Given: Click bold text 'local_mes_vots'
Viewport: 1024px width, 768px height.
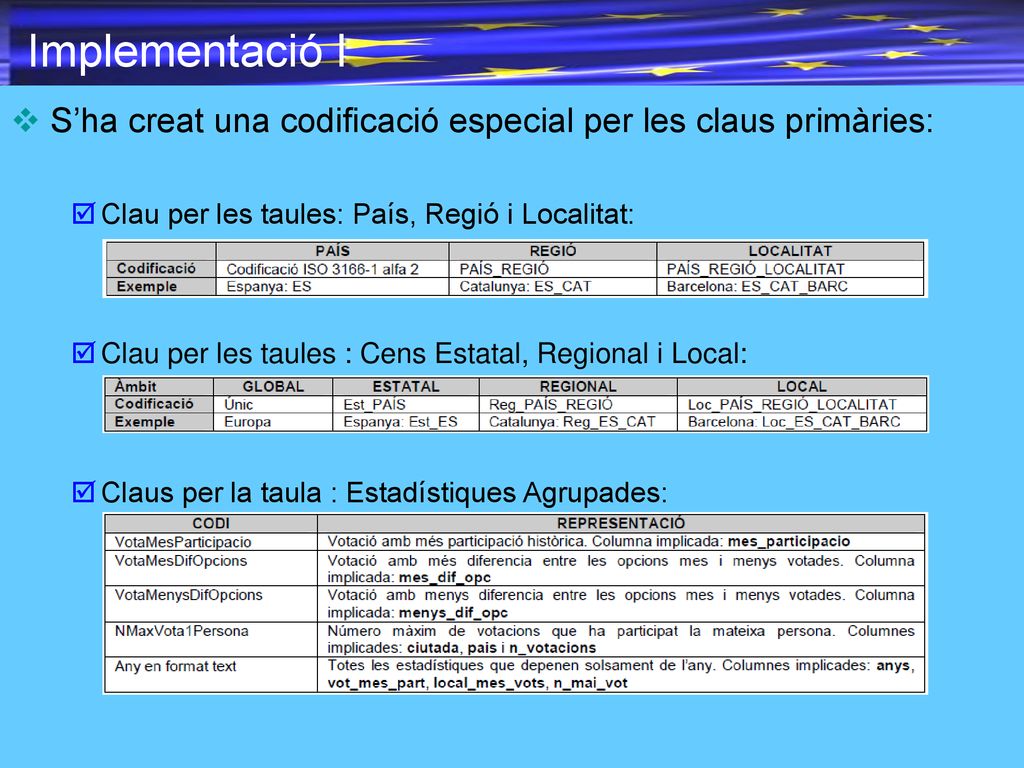Looking at the screenshot, I should [489, 683].
